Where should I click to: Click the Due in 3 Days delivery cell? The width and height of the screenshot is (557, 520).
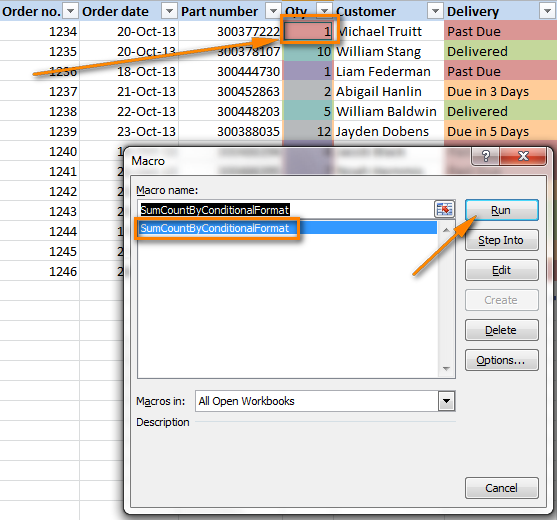tap(501, 92)
